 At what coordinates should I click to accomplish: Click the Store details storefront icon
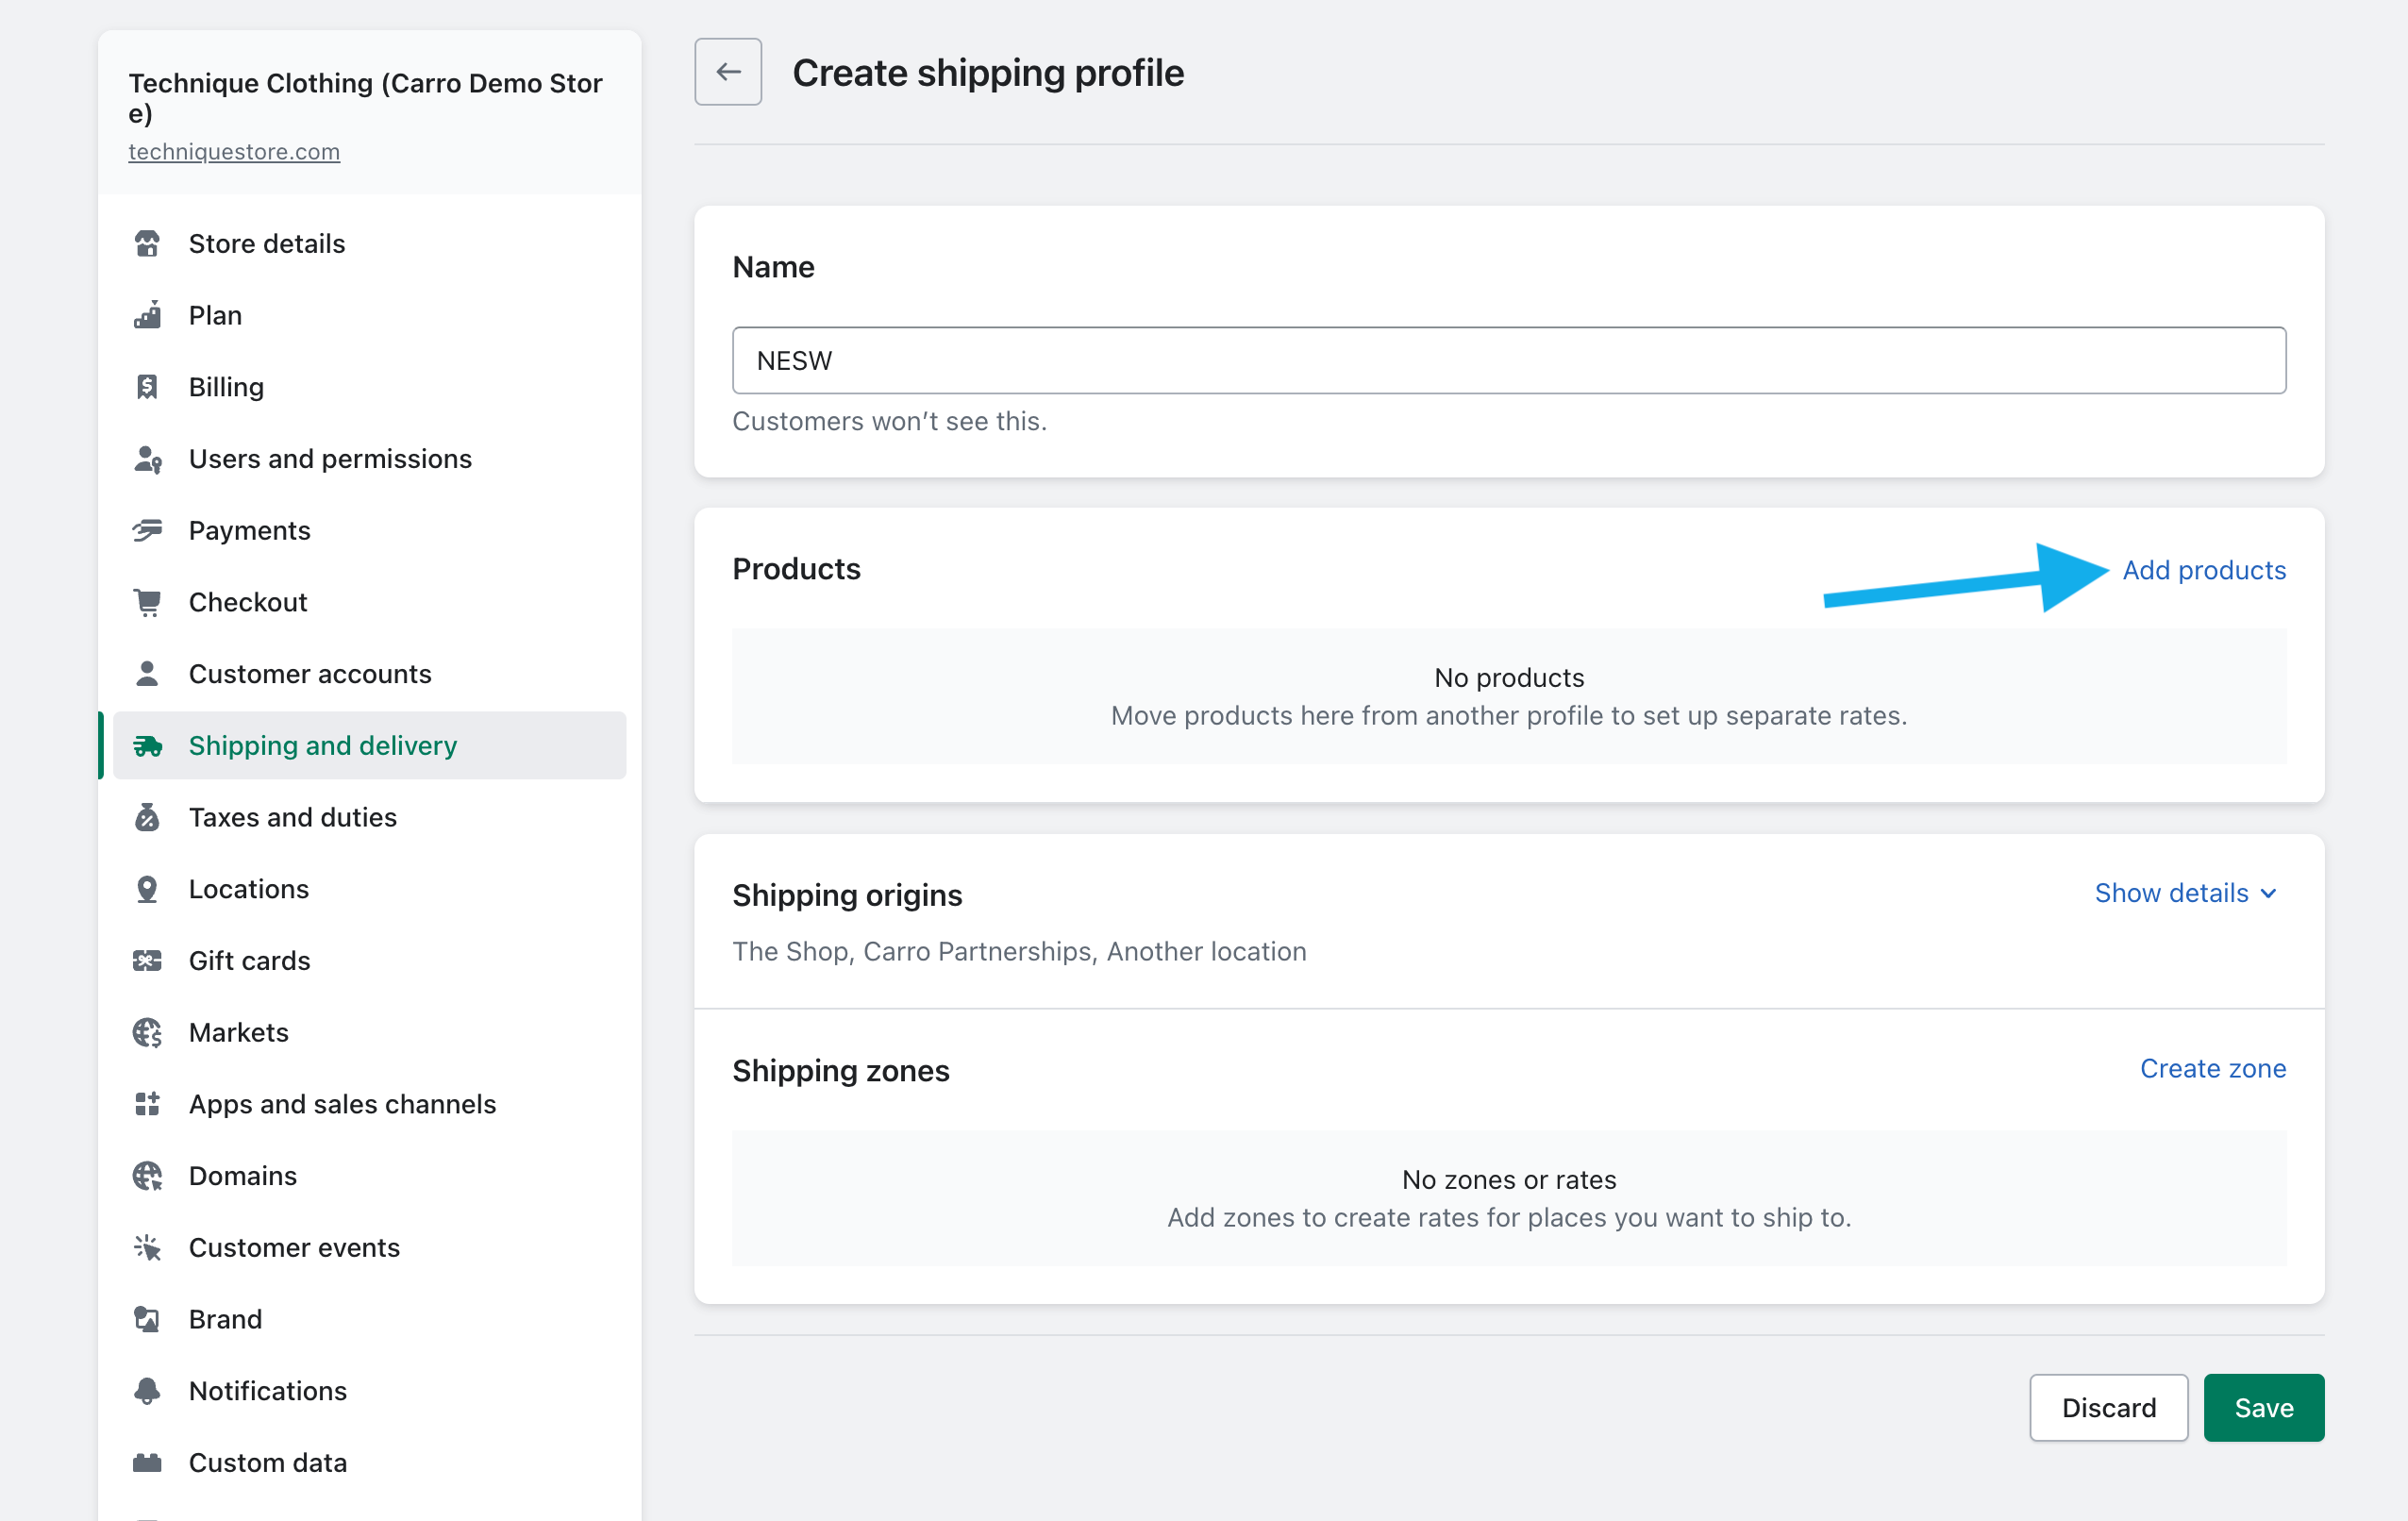pyautogui.click(x=147, y=243)
